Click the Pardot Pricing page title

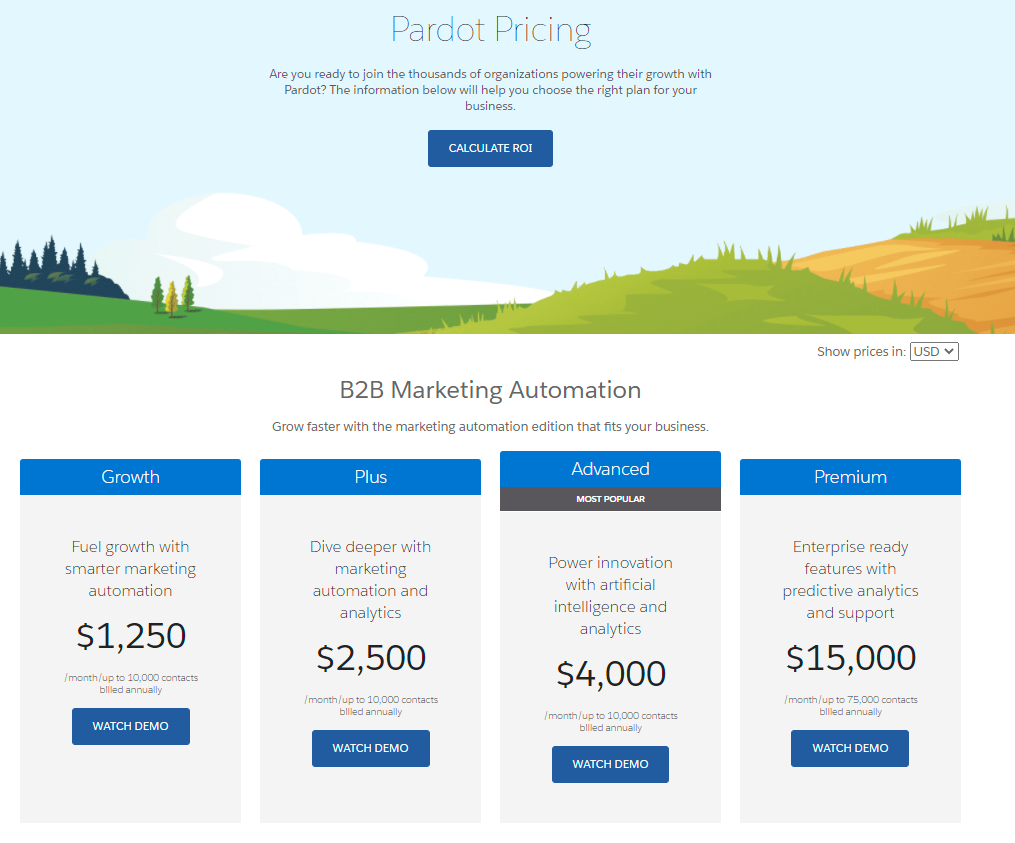(490, 30)
